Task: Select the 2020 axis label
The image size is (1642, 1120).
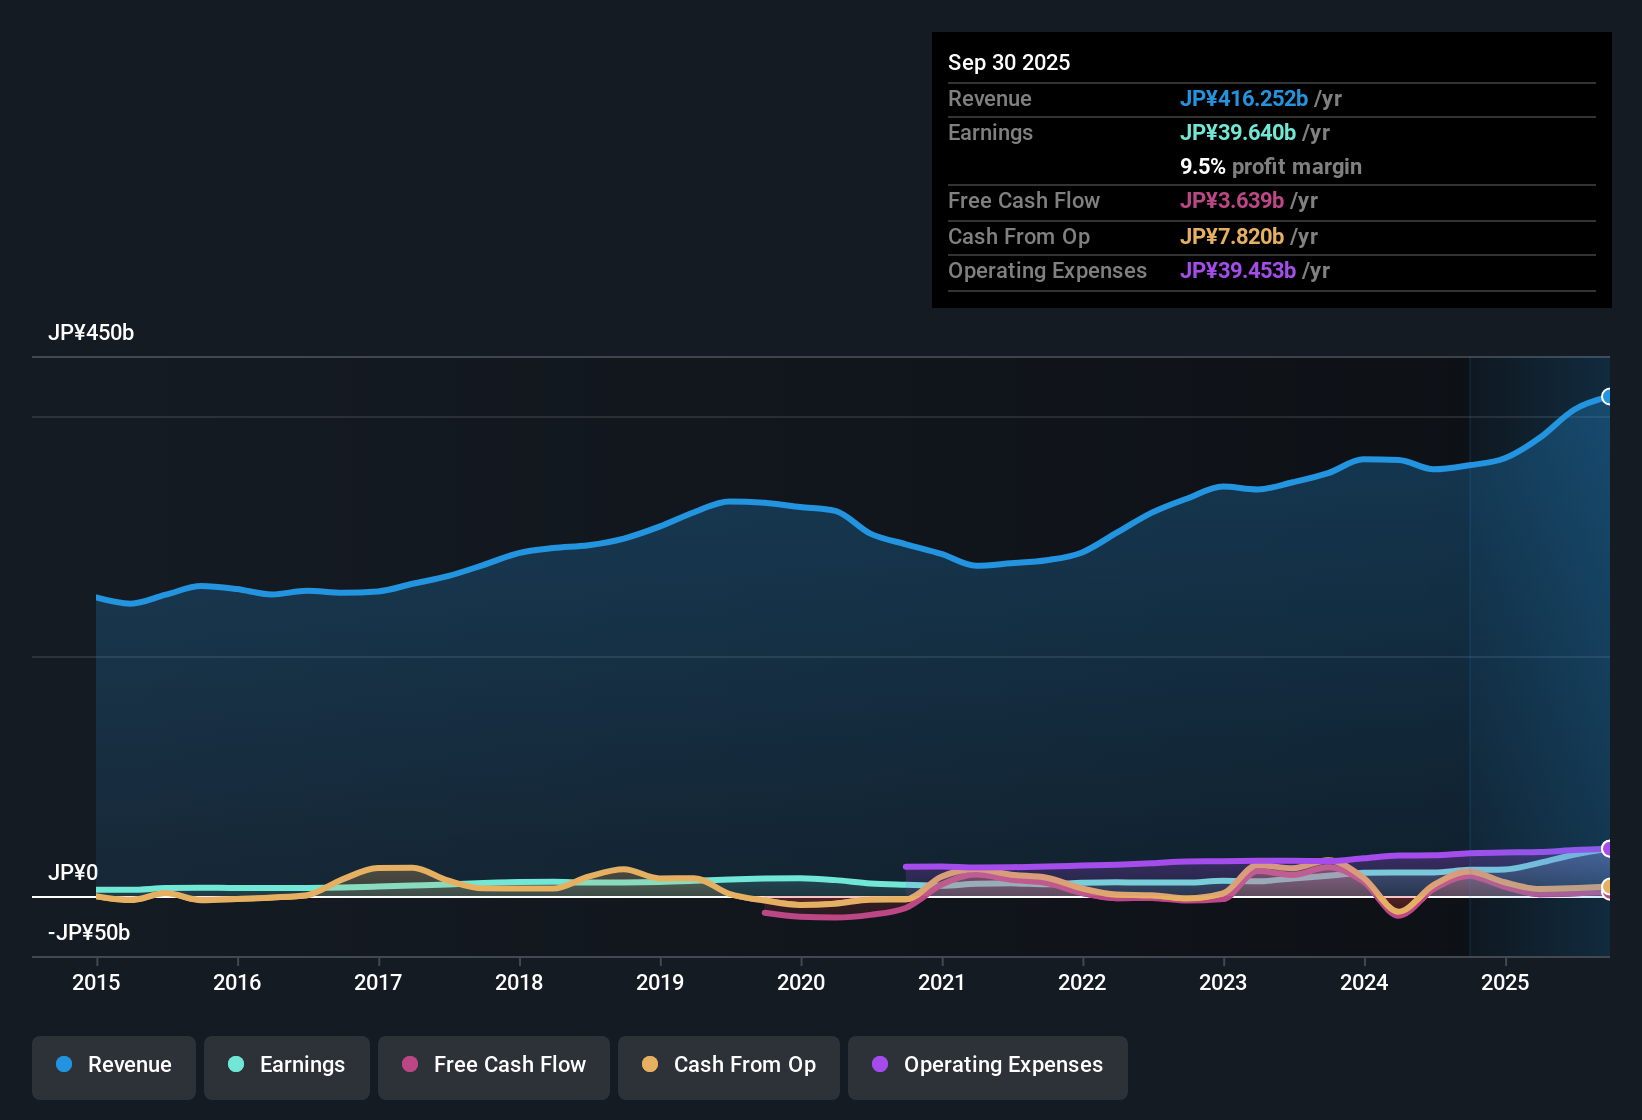Action: pos(801,983)
